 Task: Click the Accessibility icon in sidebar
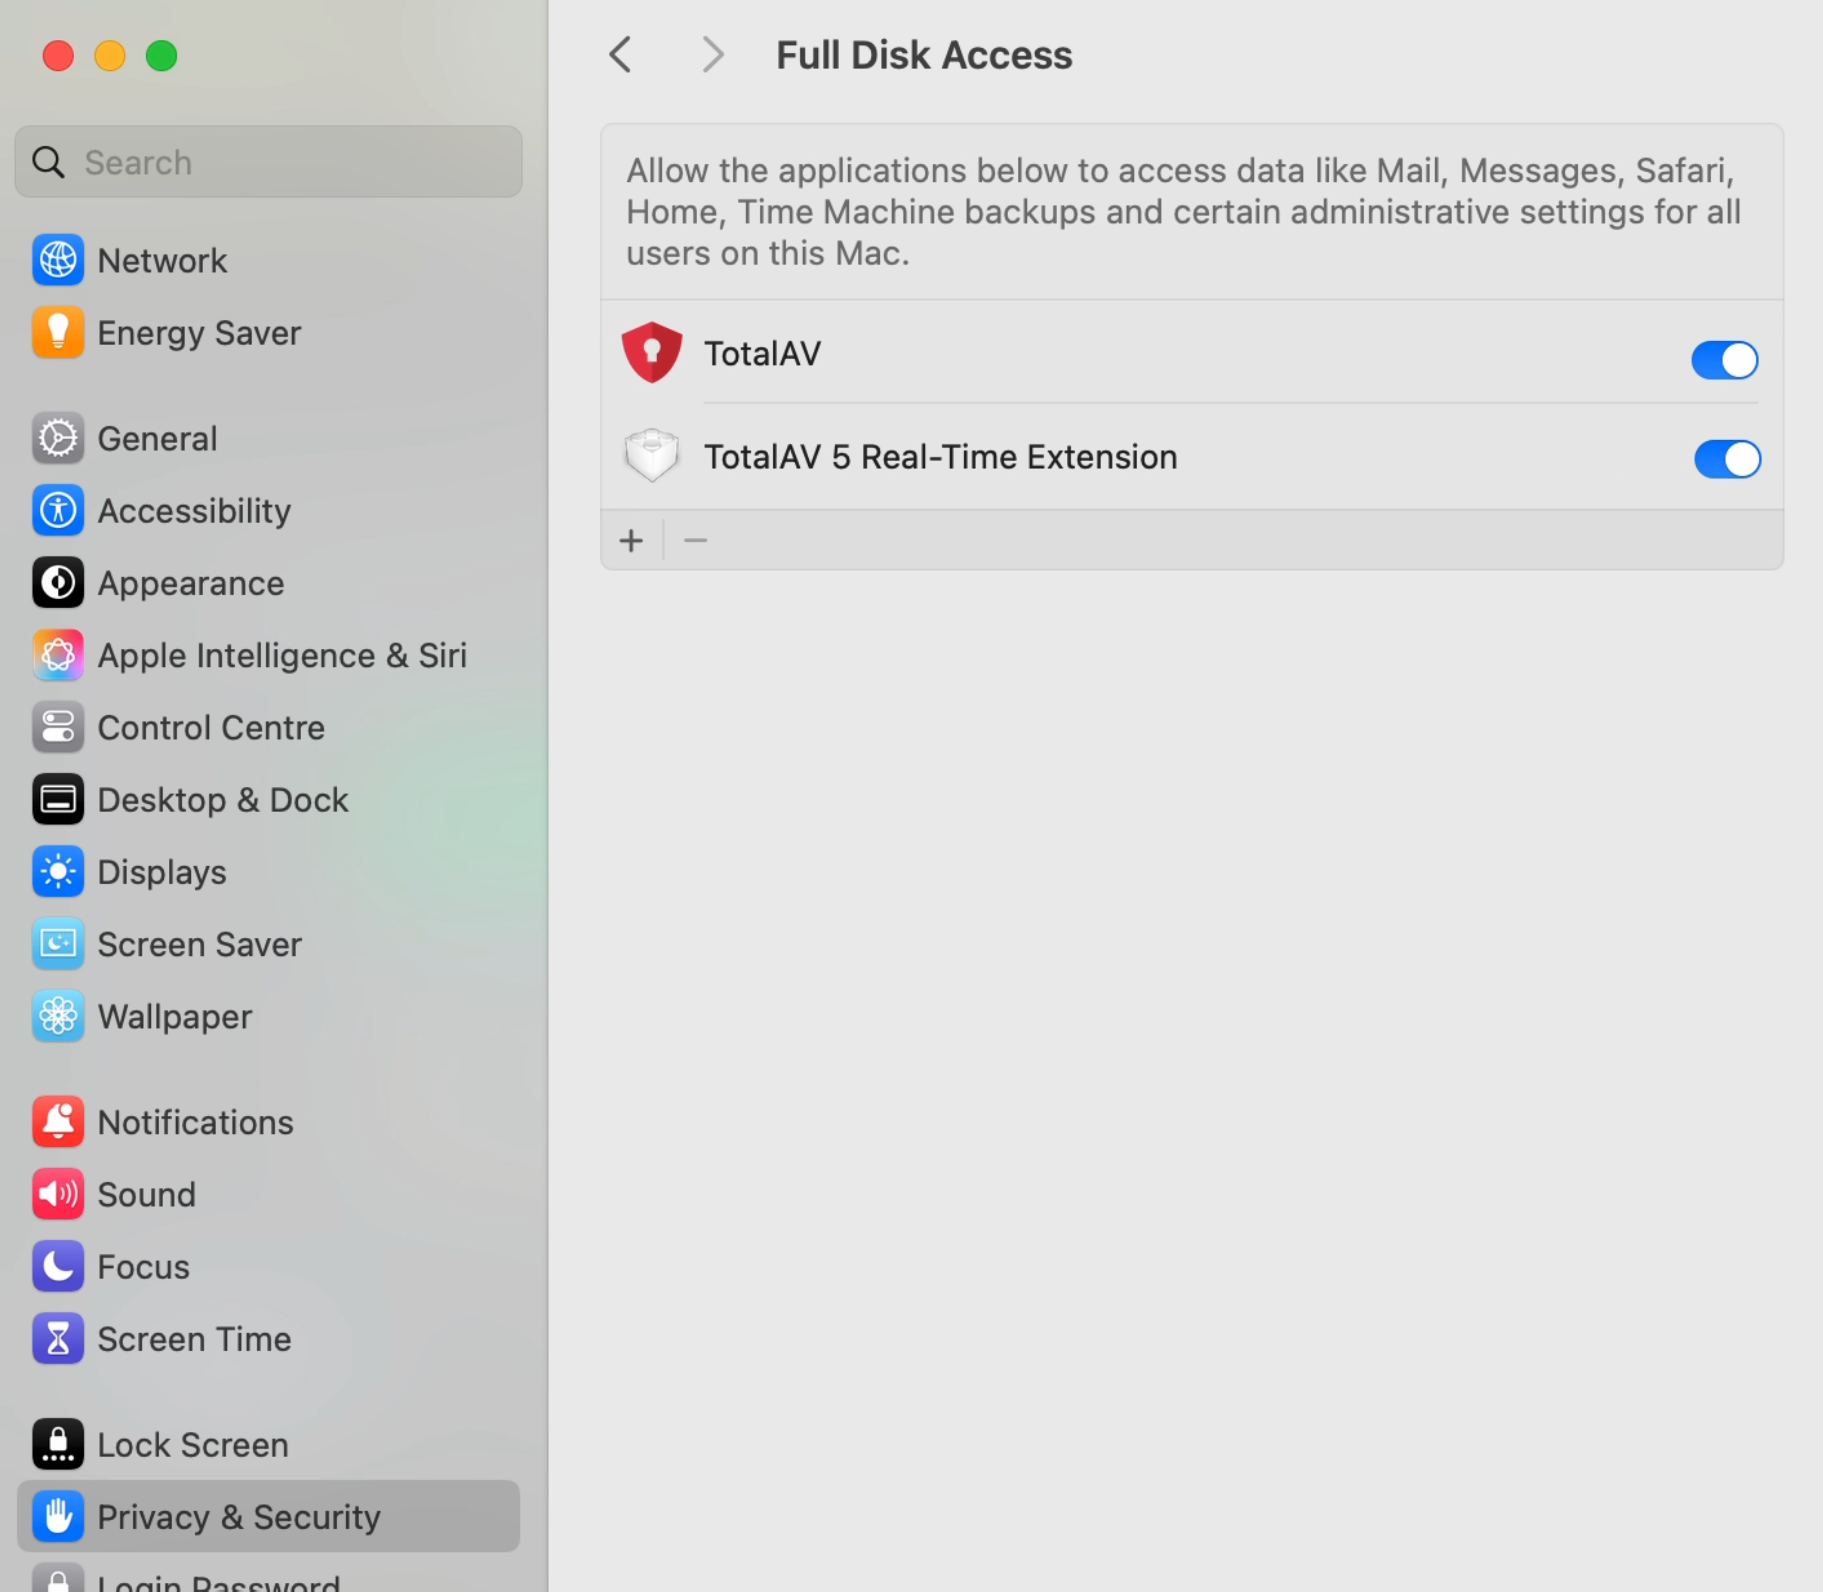(58, 511)
